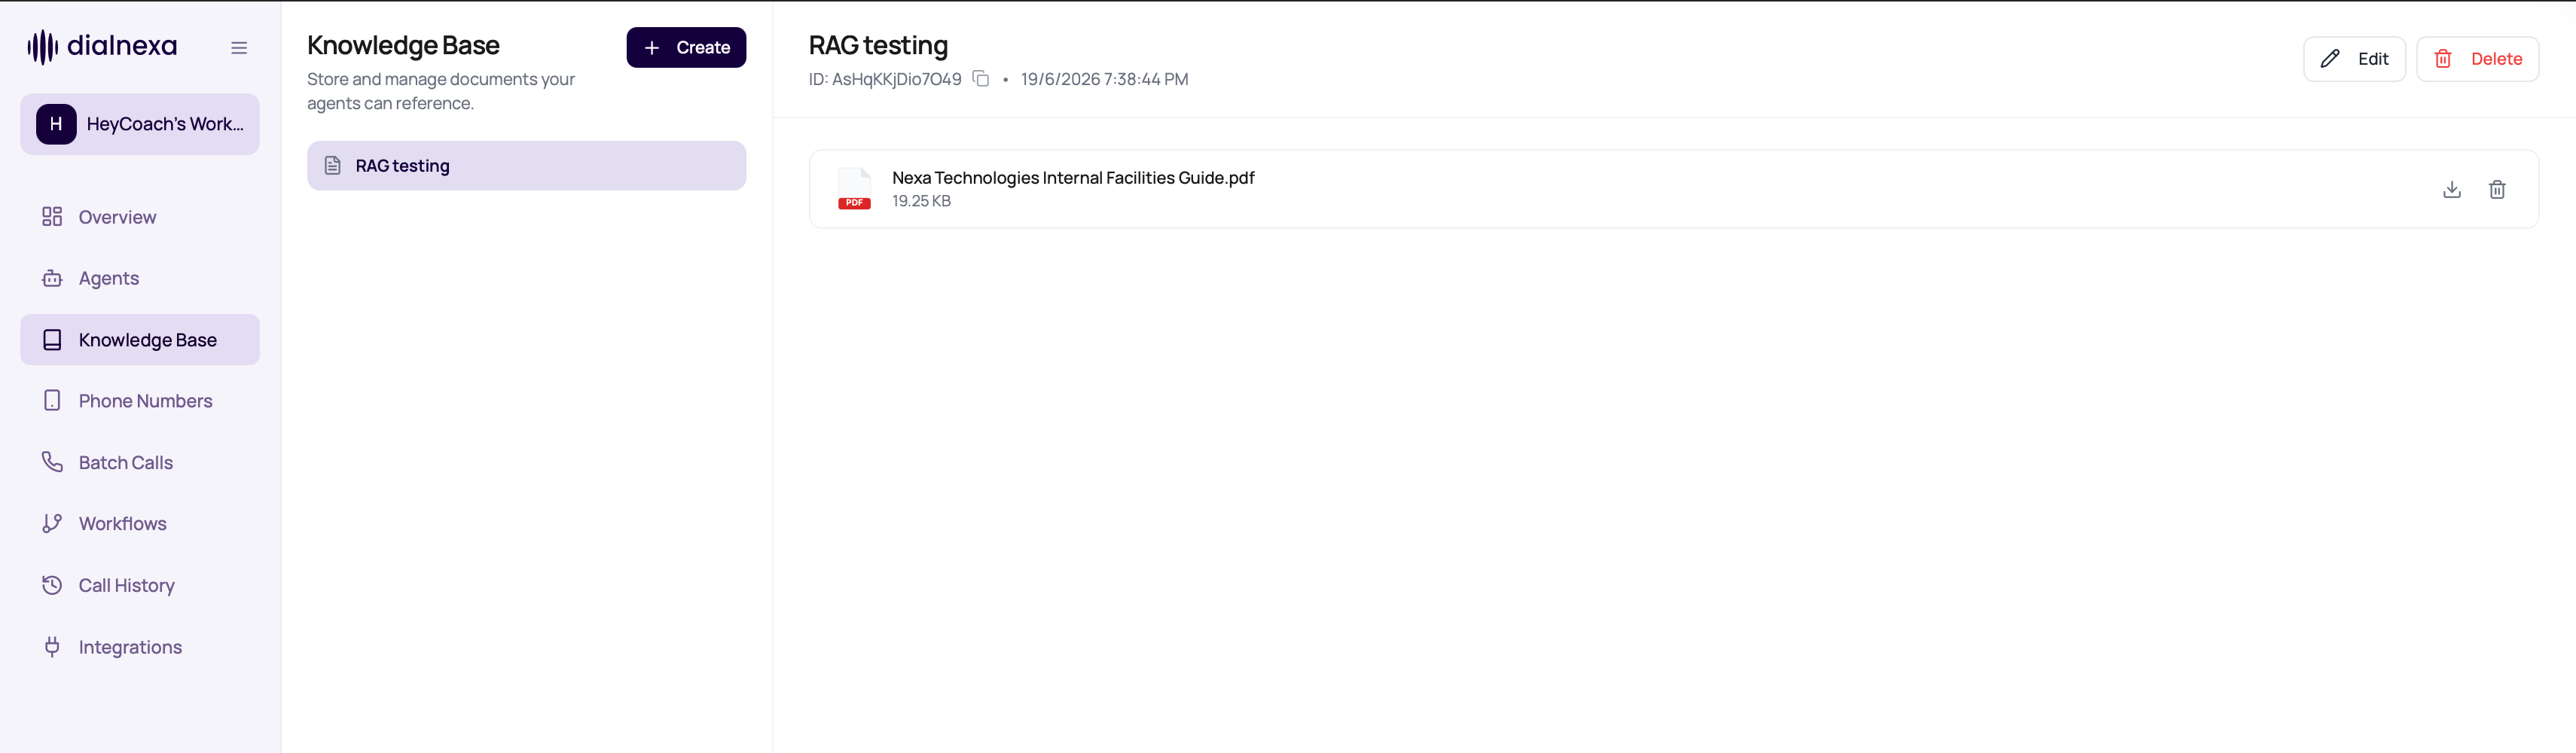The width and height of the screenshot is (2576, 753).
Task: Click the Phone Numbers device icon
Action: pos(52,401)
